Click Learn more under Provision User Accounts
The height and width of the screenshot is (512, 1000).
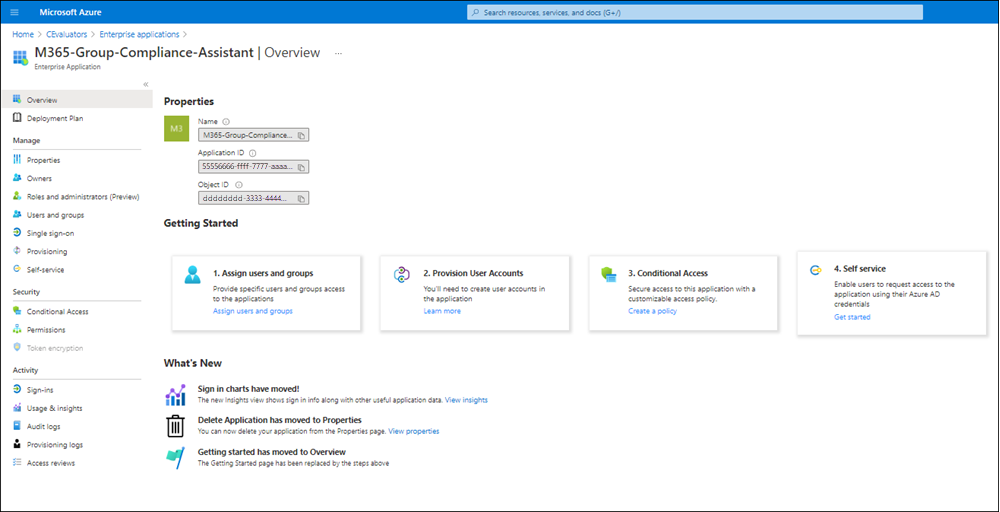(442, 311)
